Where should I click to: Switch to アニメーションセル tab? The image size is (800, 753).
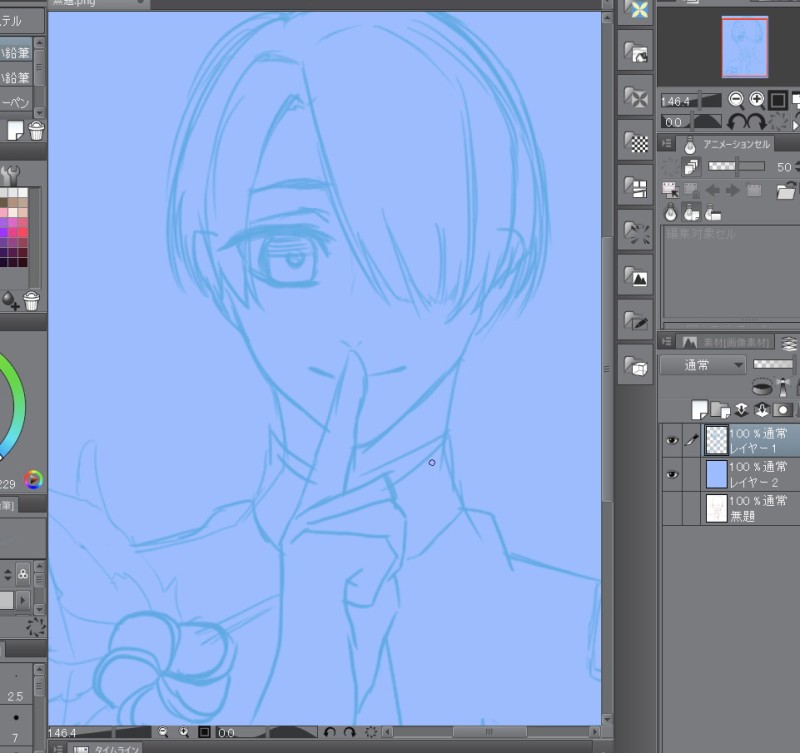tap(727, 144)
